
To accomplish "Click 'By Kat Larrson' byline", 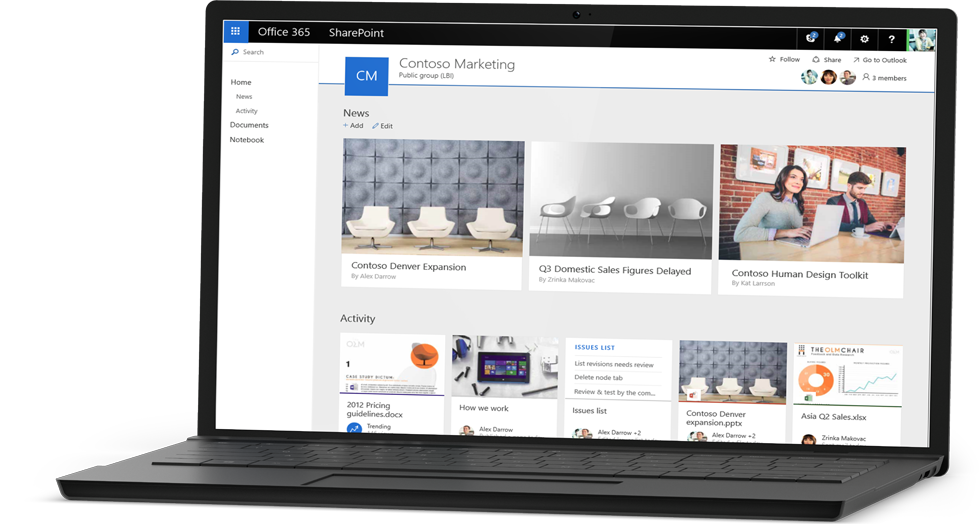I will coord(753,284).
